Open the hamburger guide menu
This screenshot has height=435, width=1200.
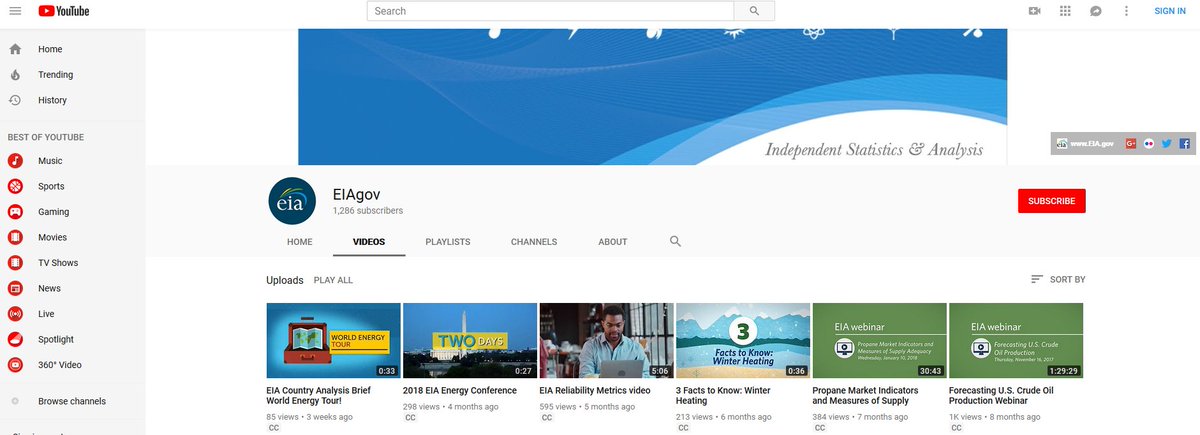click(x=15, y=11)
